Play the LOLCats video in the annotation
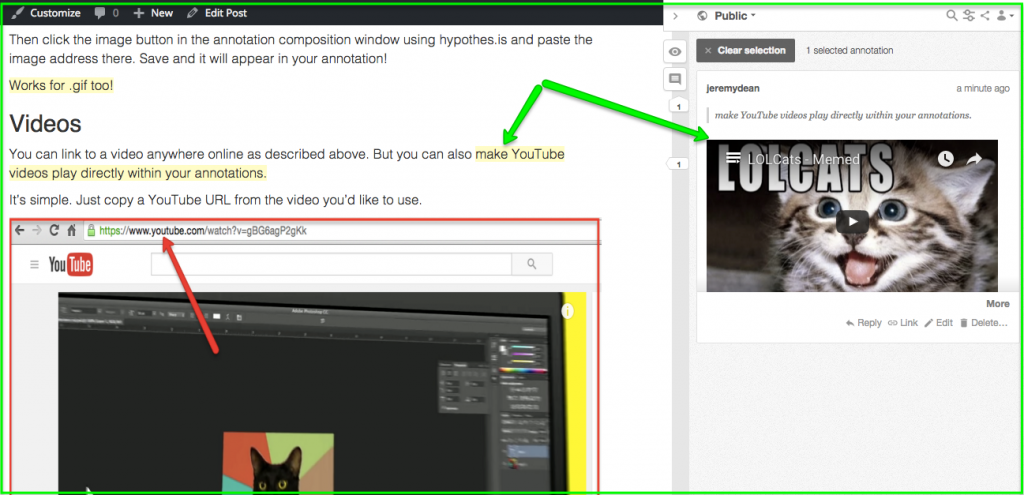 click(x=852, y=221)
